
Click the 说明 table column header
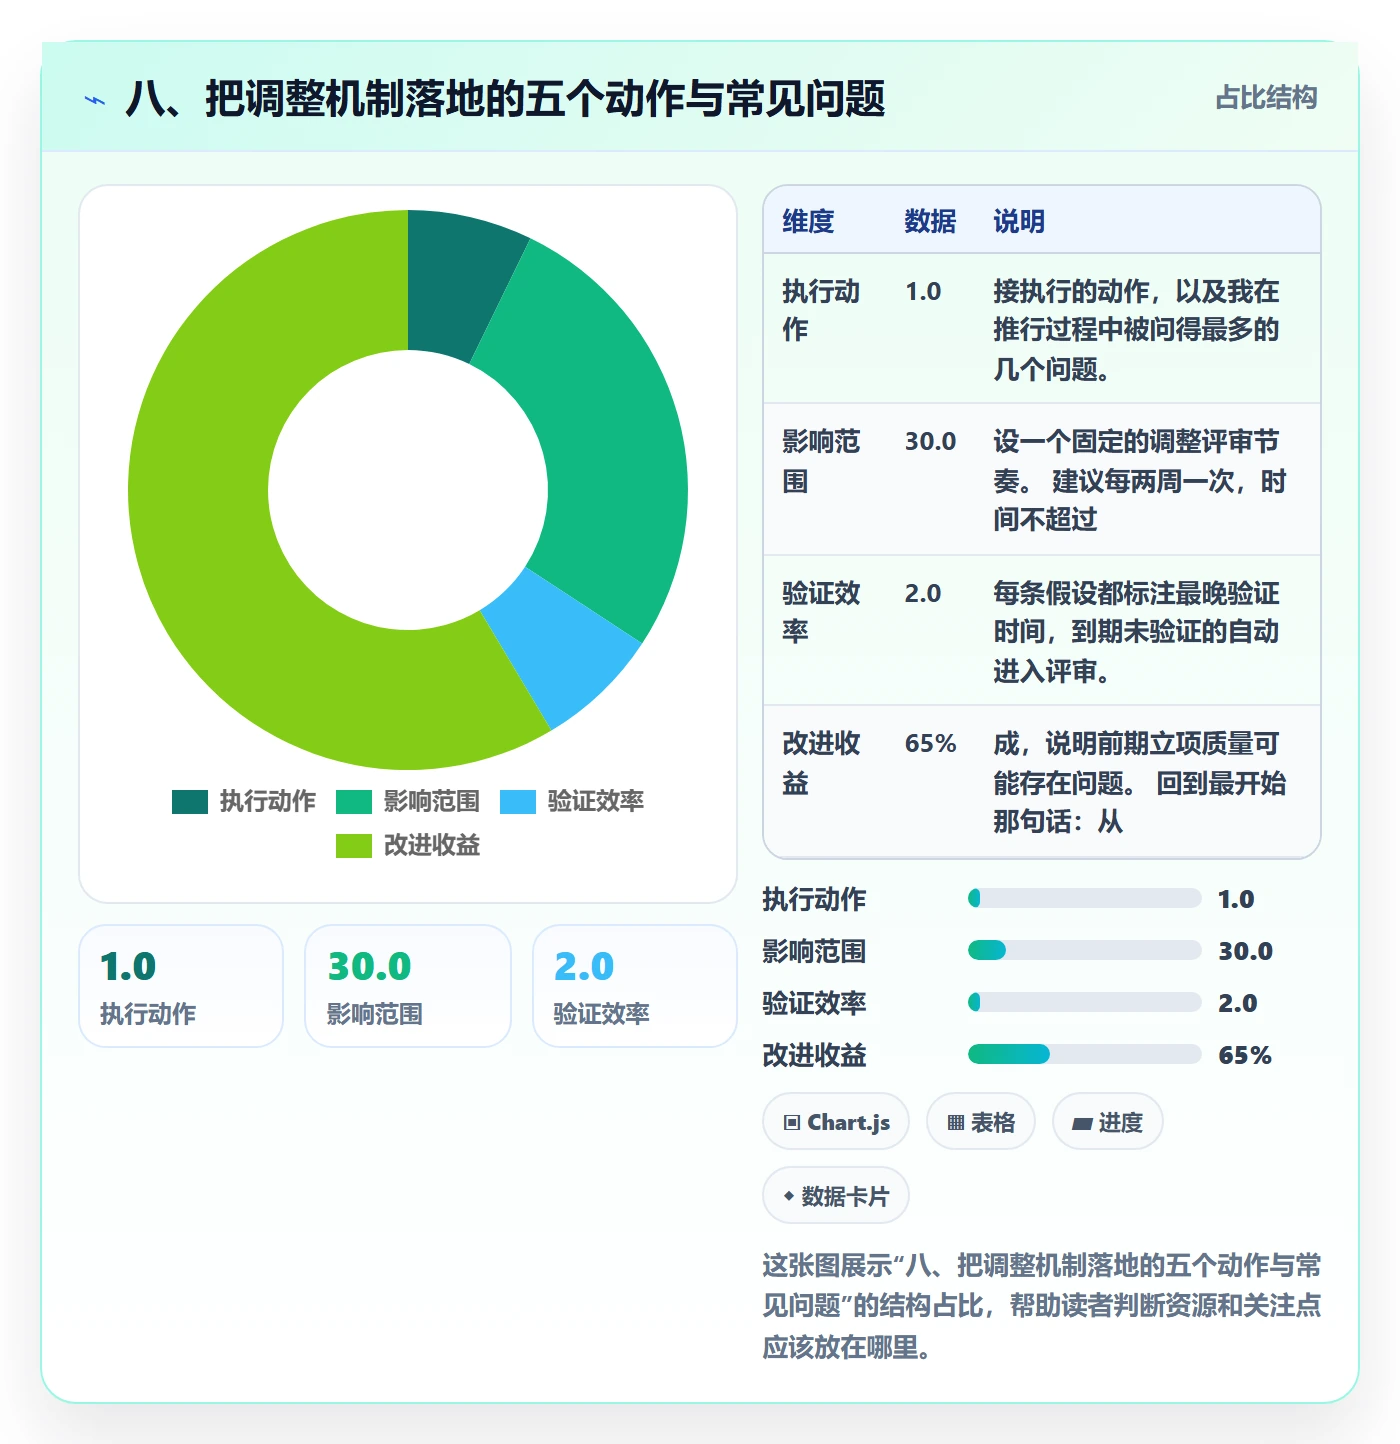coord(1019,221)
